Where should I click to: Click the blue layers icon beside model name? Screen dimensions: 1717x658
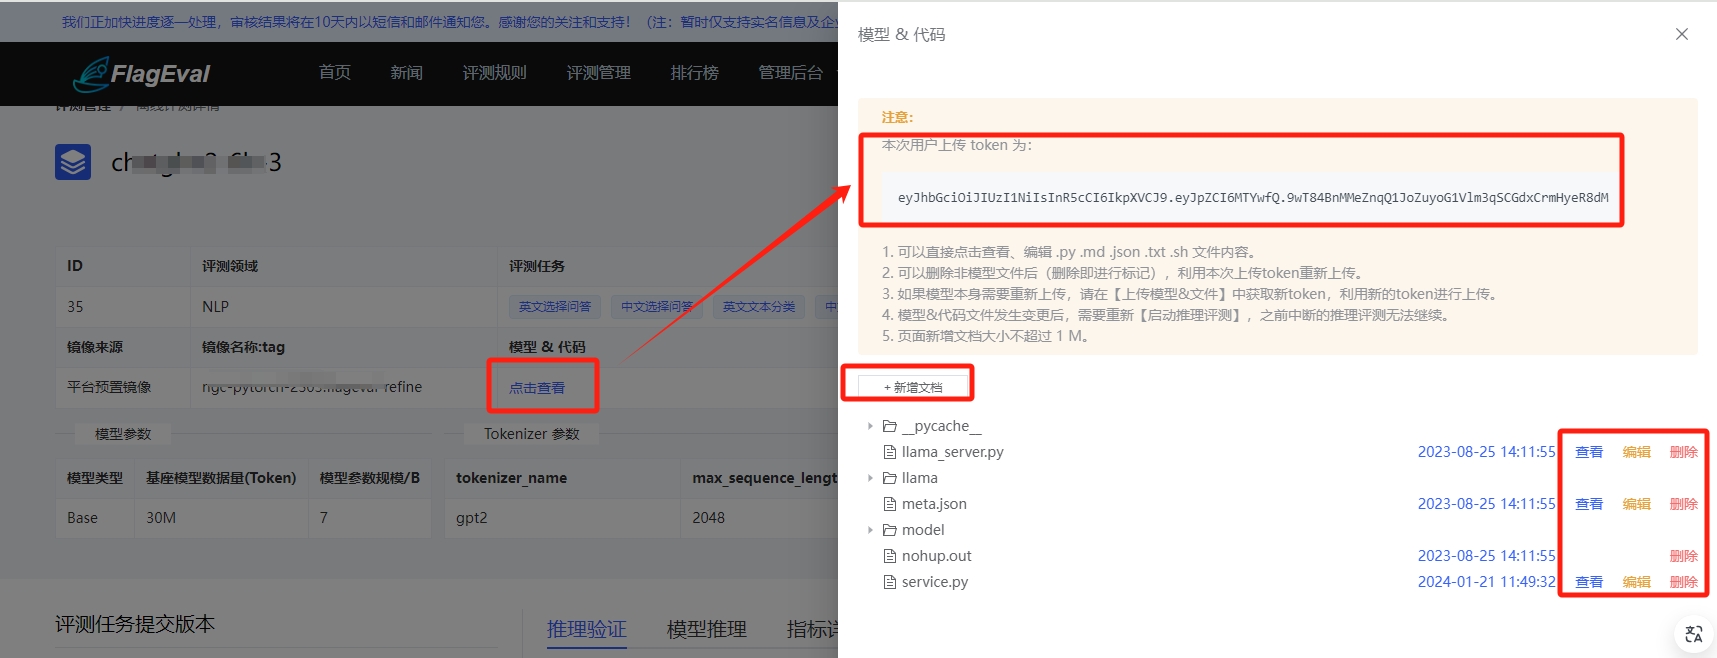coord(73,162)
